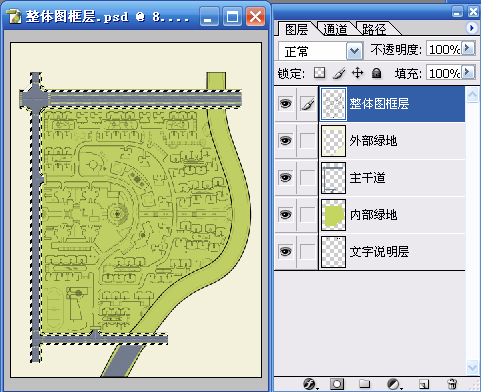The height and width of the screenshot is (392, 481).
Task: Open the blend mode 正常 dropdown
Action: click(x=354, y=51)
